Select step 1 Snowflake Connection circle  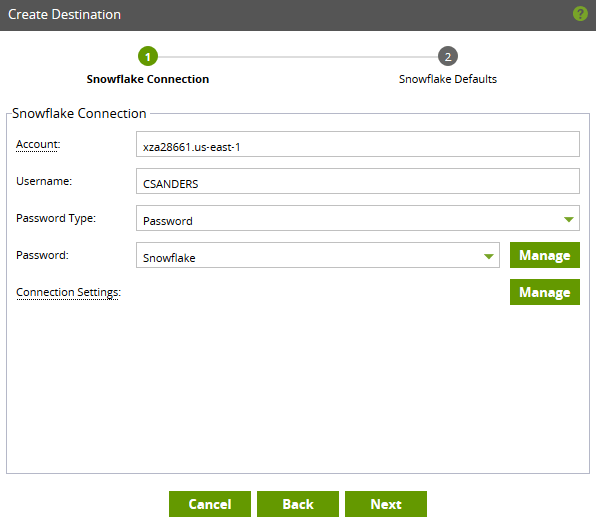pos(148,57)
